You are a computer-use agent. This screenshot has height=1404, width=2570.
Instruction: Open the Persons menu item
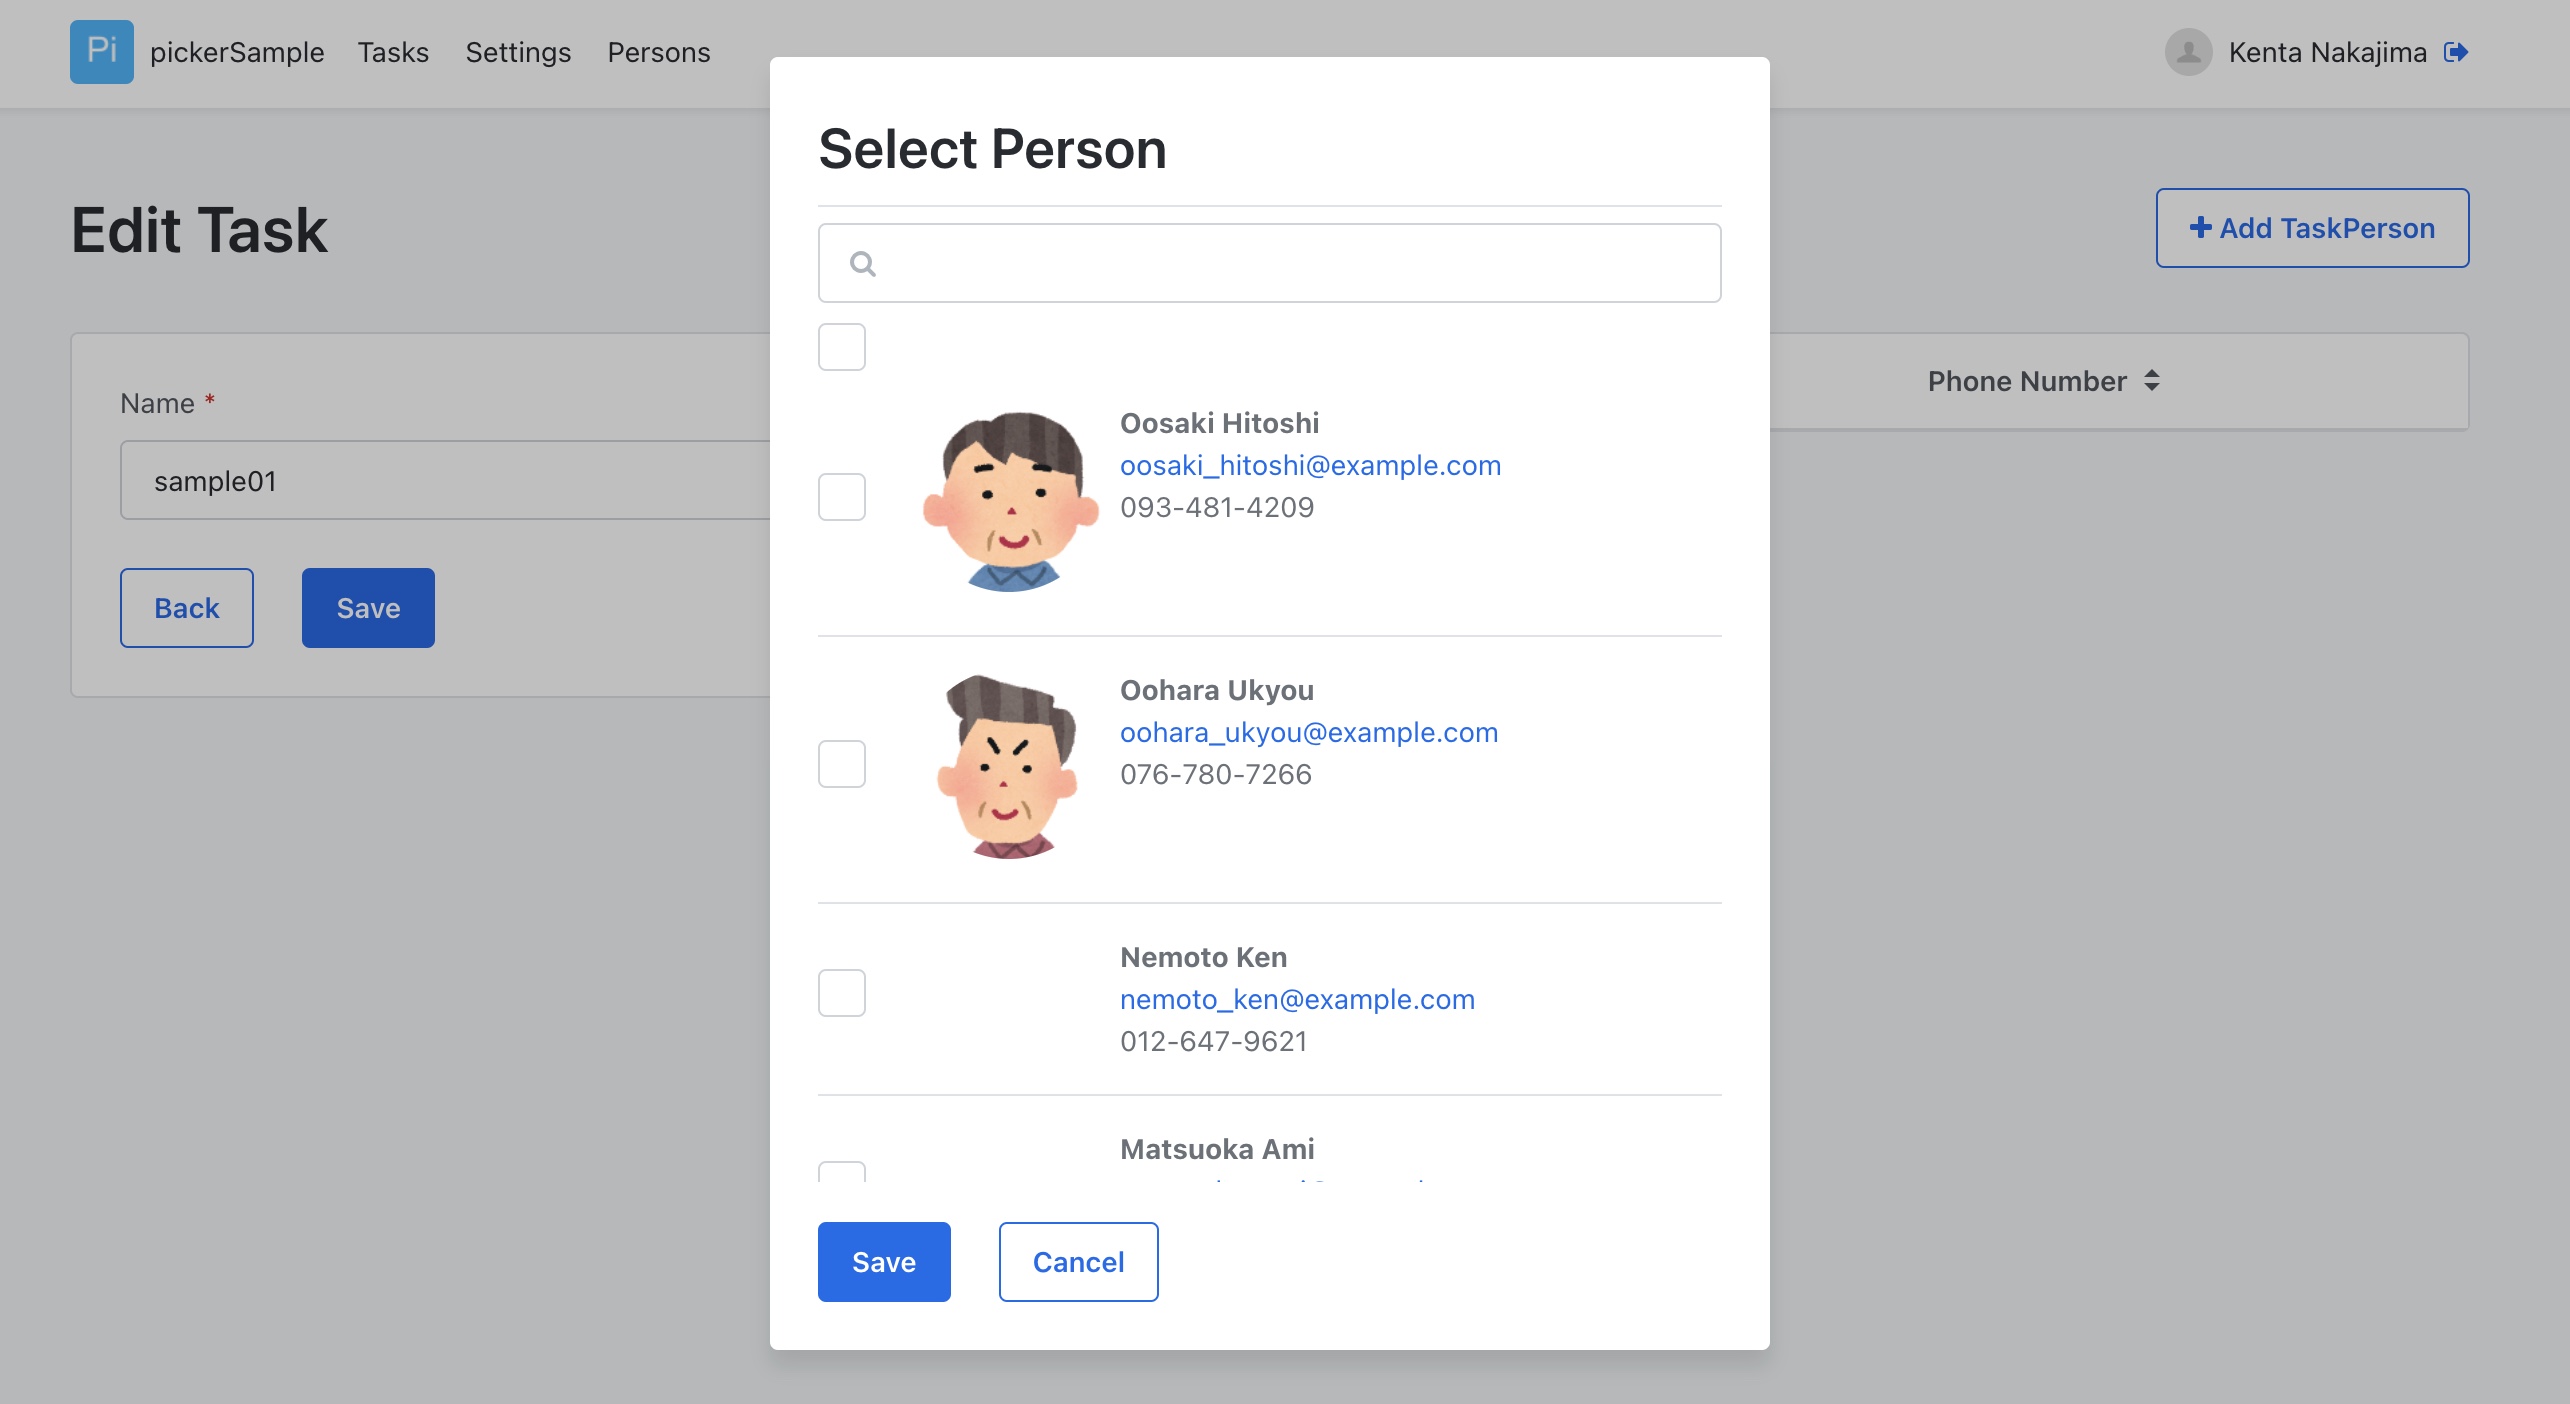(x=659, y=52)
